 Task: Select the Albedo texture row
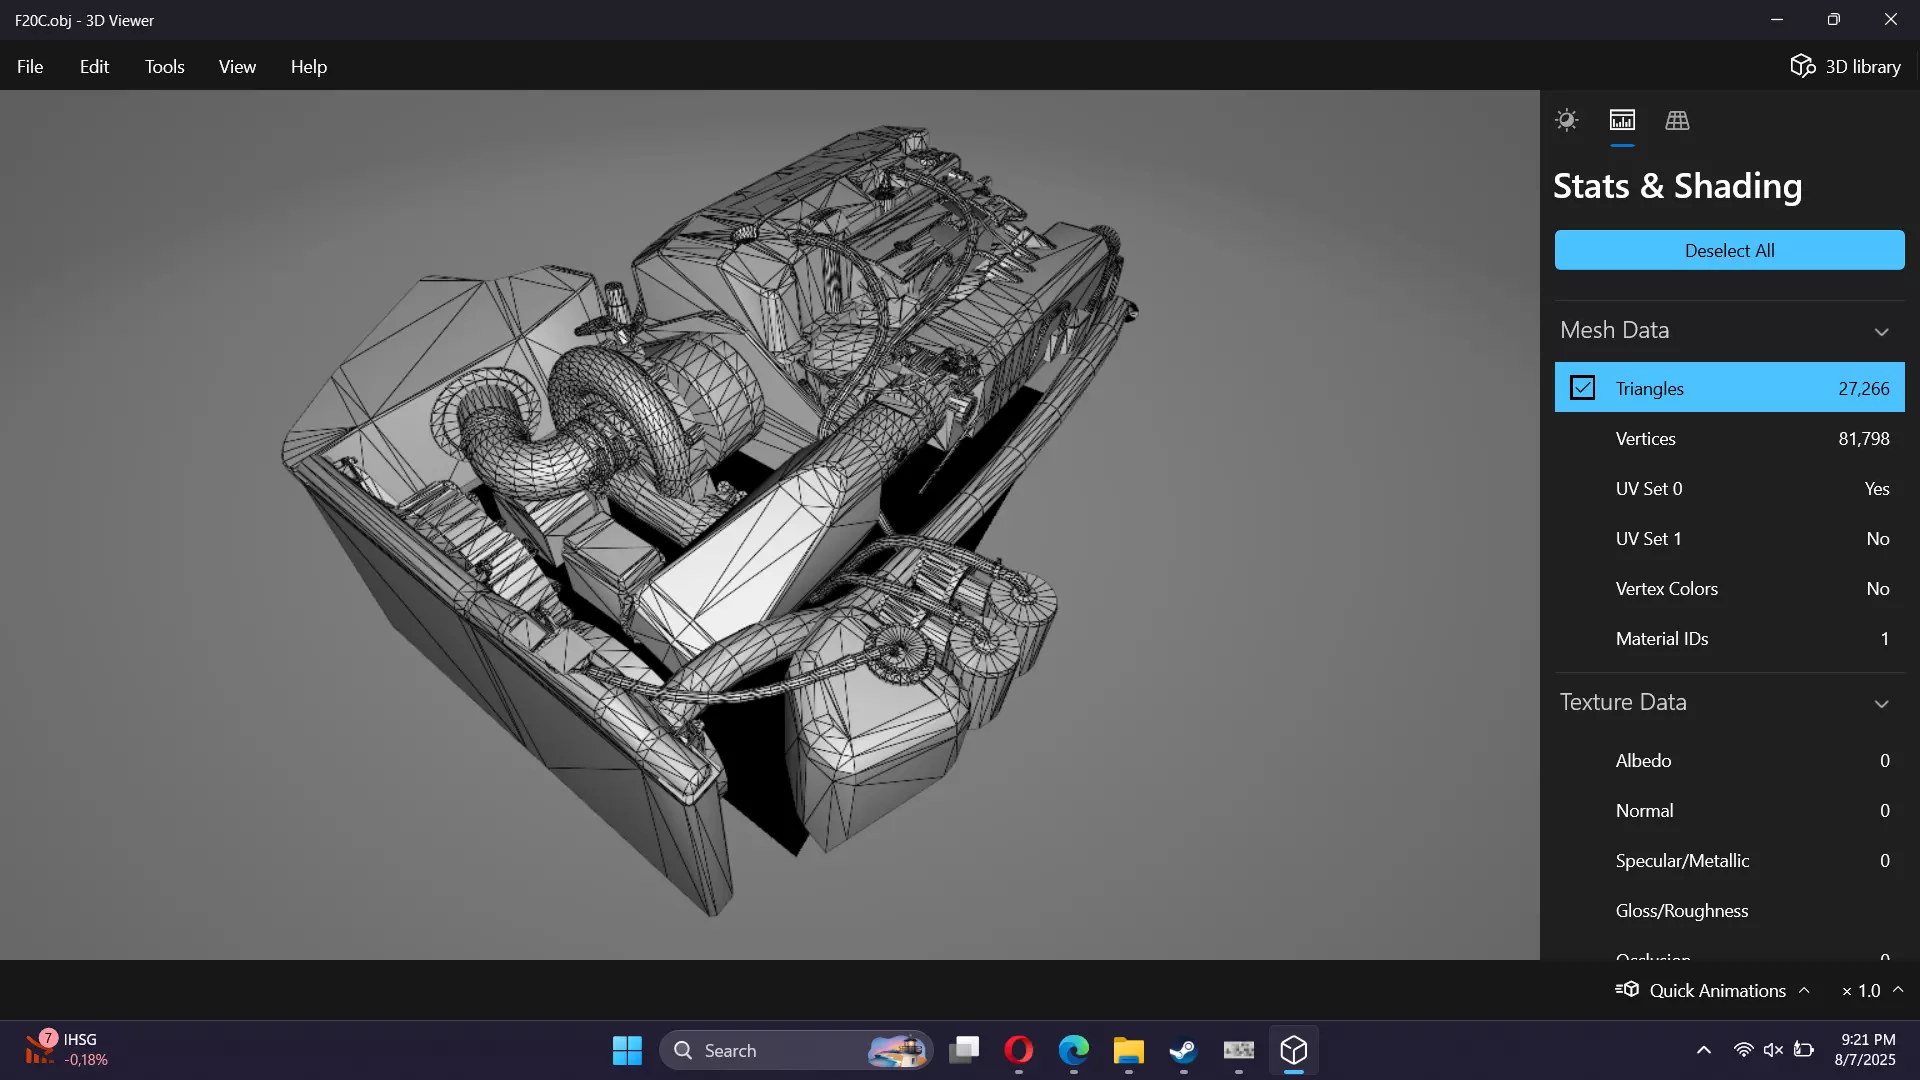tap(1729, 760)
